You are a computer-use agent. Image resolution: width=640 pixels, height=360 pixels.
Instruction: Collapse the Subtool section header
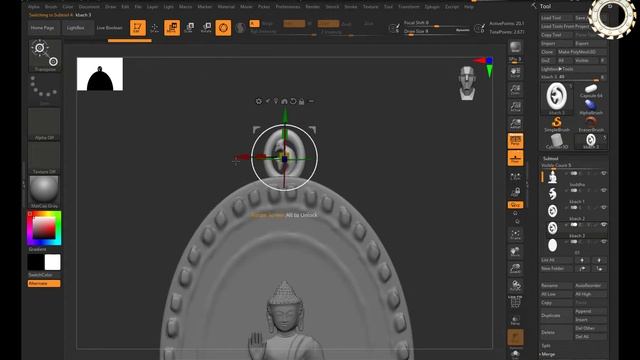point(551,158)
